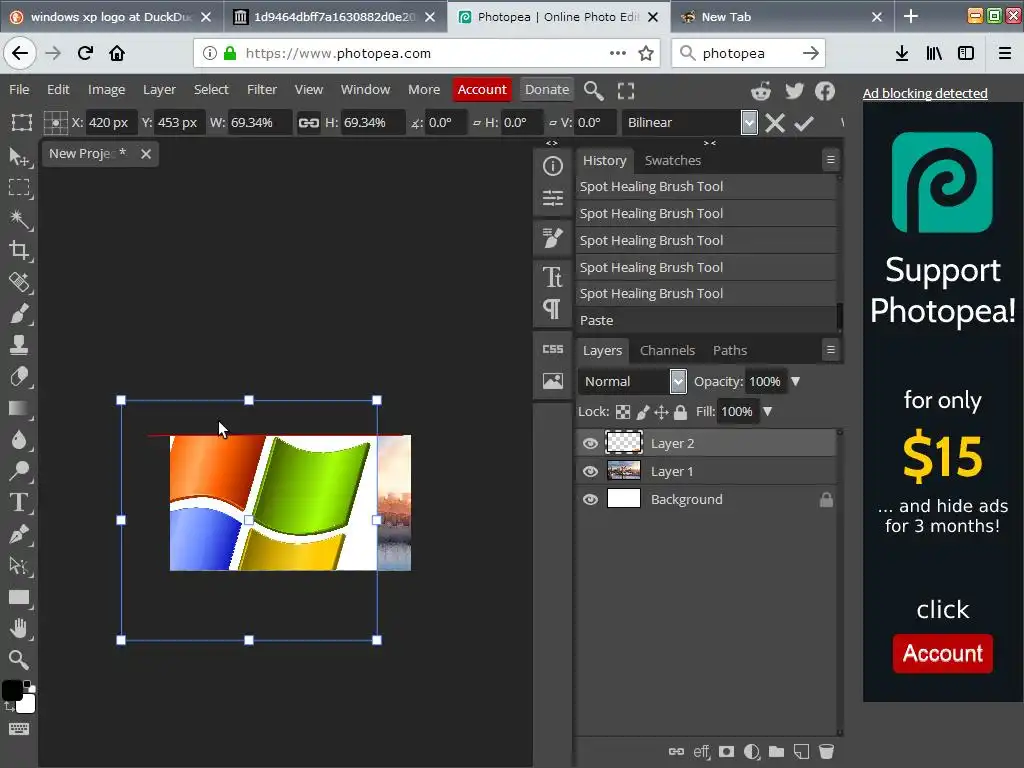The width and height of the screenshot is (1024, 768).
Task: Select the Blur tool
Action: tap(19, 440)
